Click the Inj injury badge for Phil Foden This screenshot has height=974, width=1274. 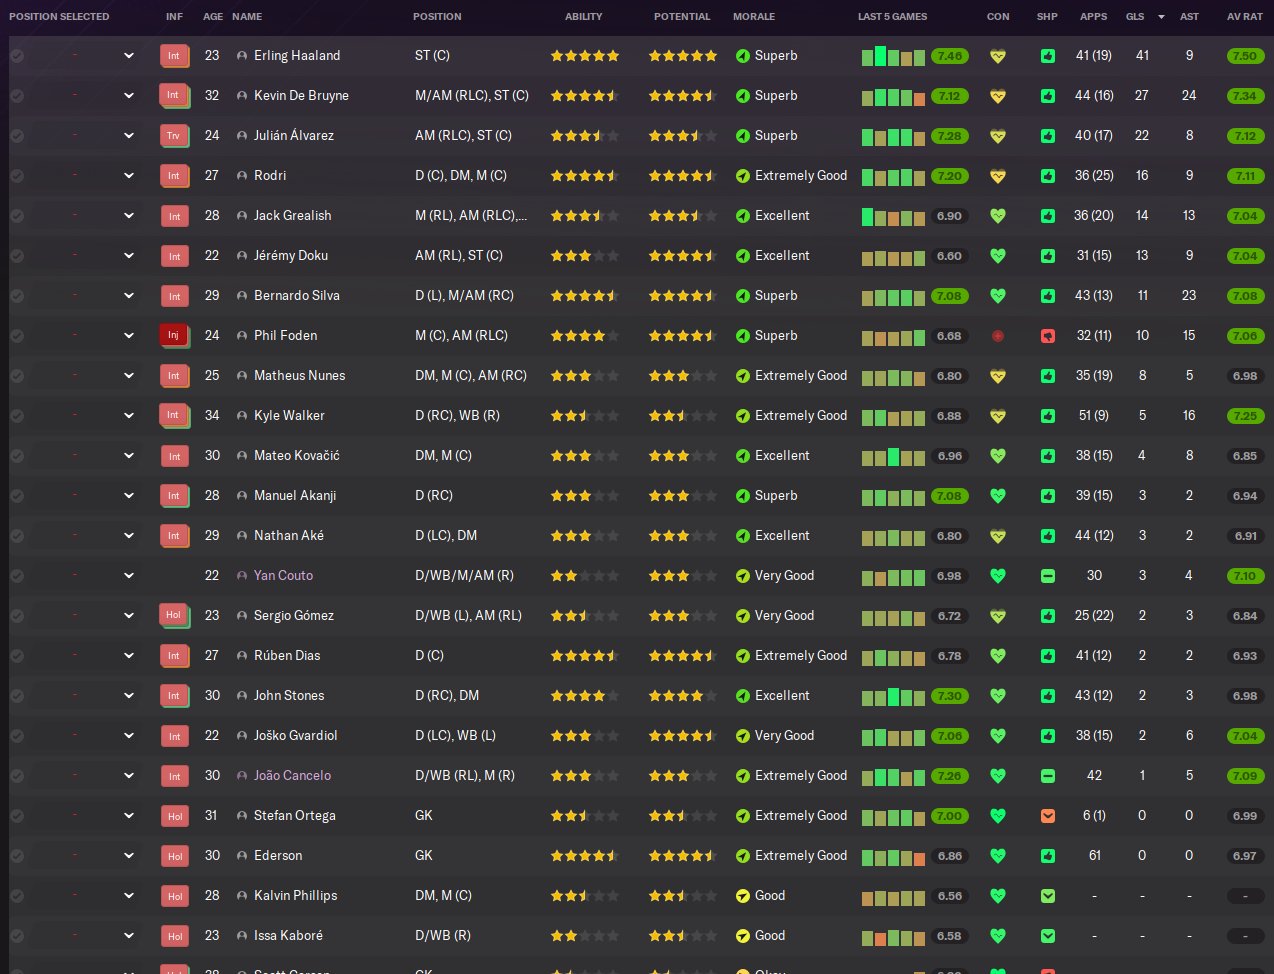174,336
